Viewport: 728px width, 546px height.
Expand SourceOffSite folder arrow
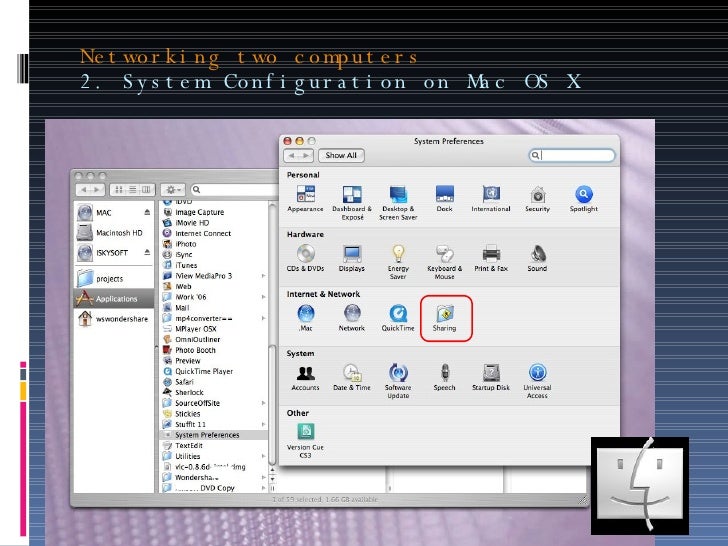tap(263, 403)
